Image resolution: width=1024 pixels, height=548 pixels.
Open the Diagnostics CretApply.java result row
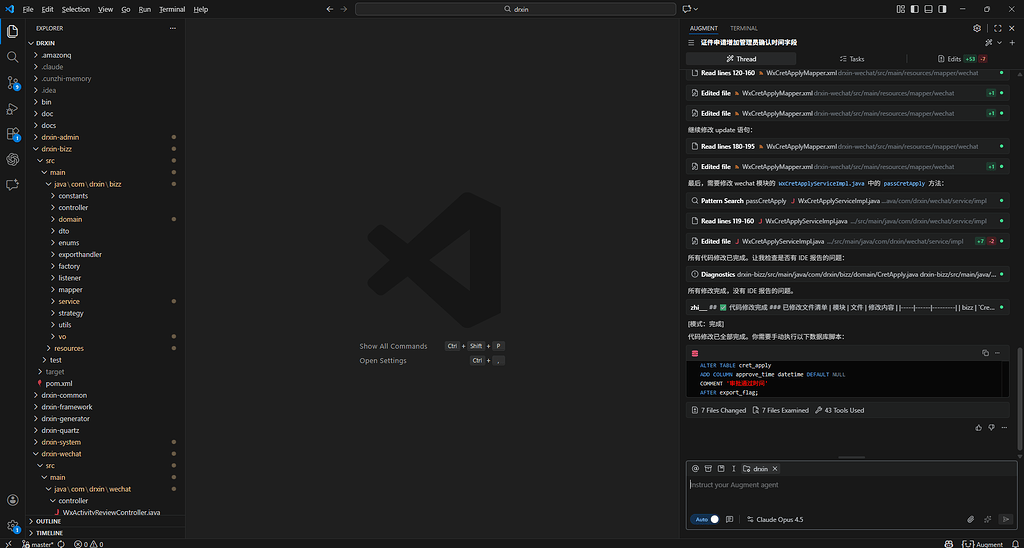848,274
